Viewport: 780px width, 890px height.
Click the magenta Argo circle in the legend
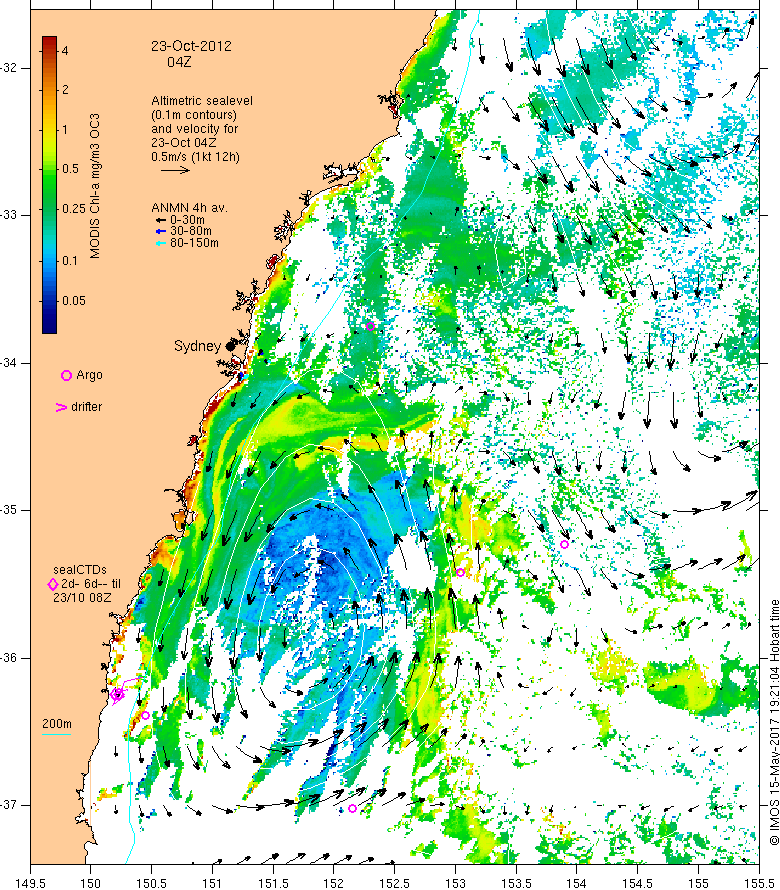tap(66, 375)
